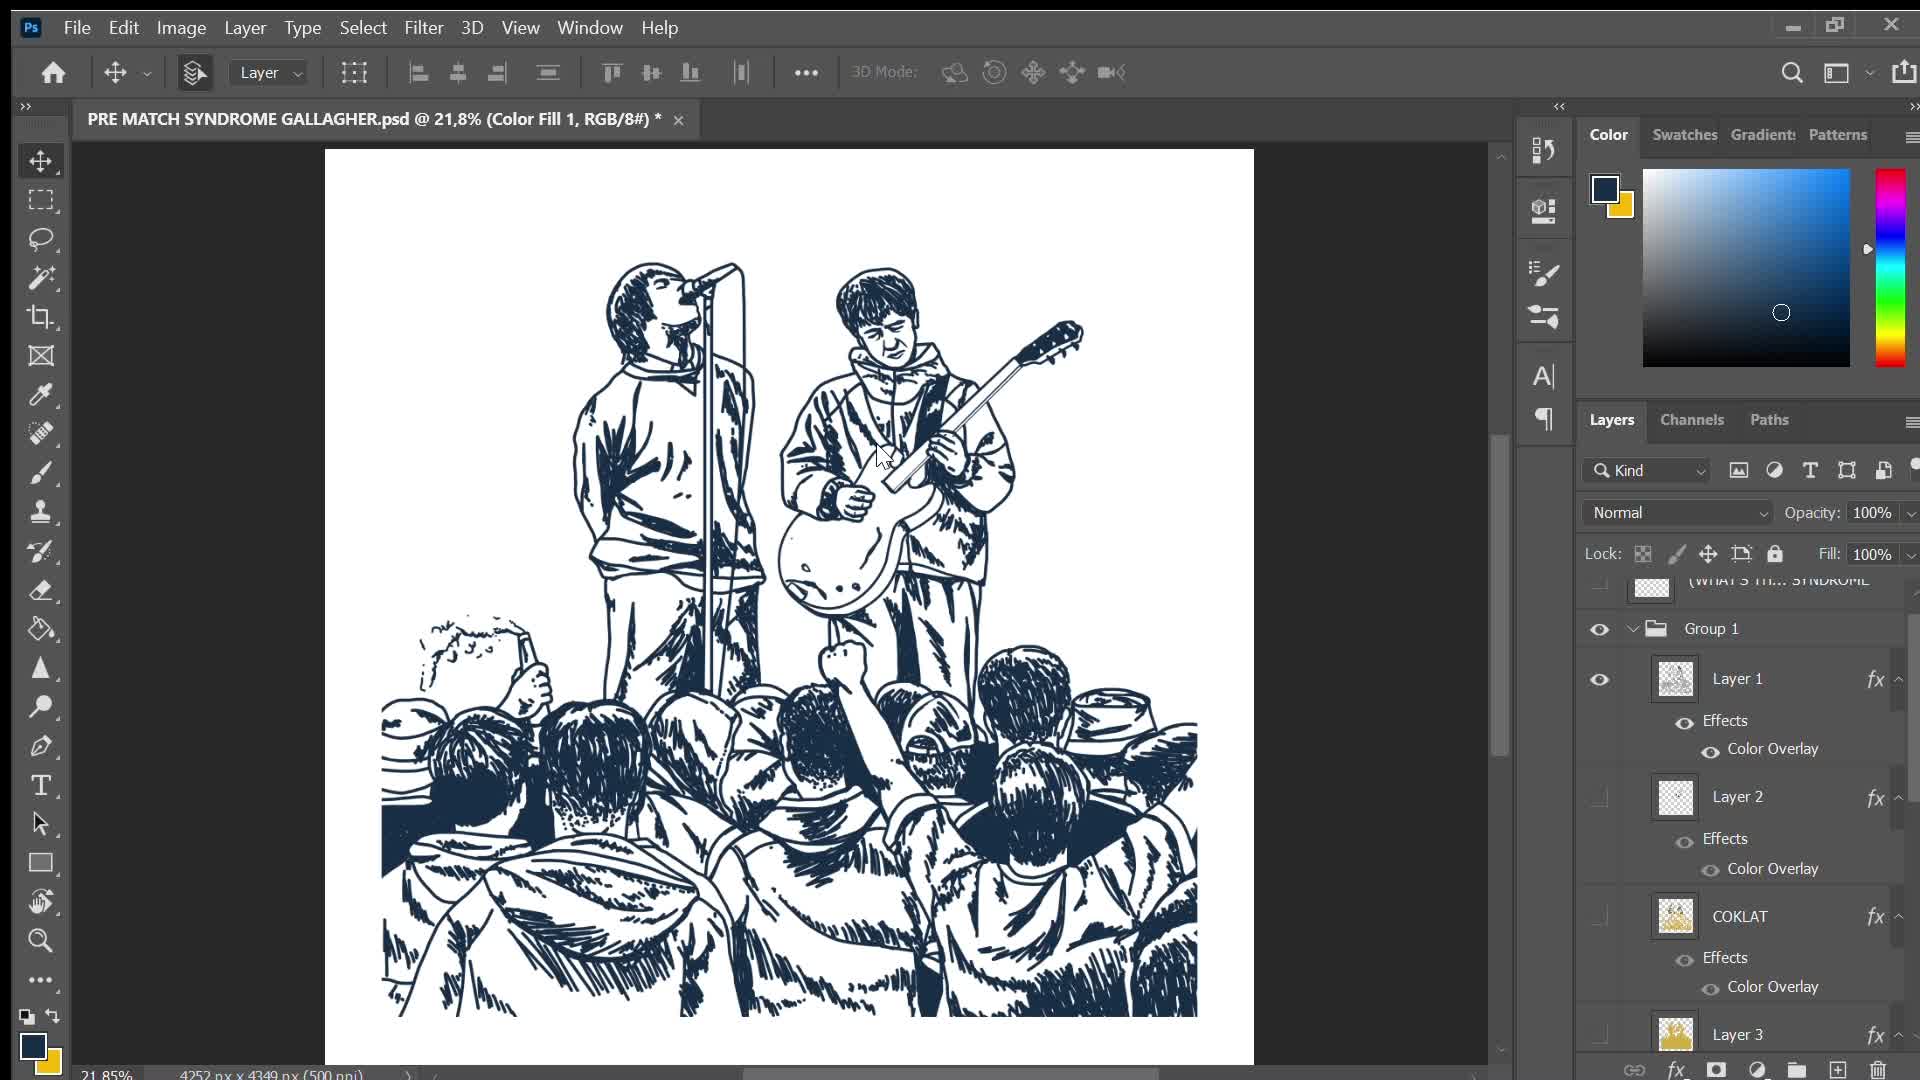Switch to the Channels tab

(x=1692, y=420)
